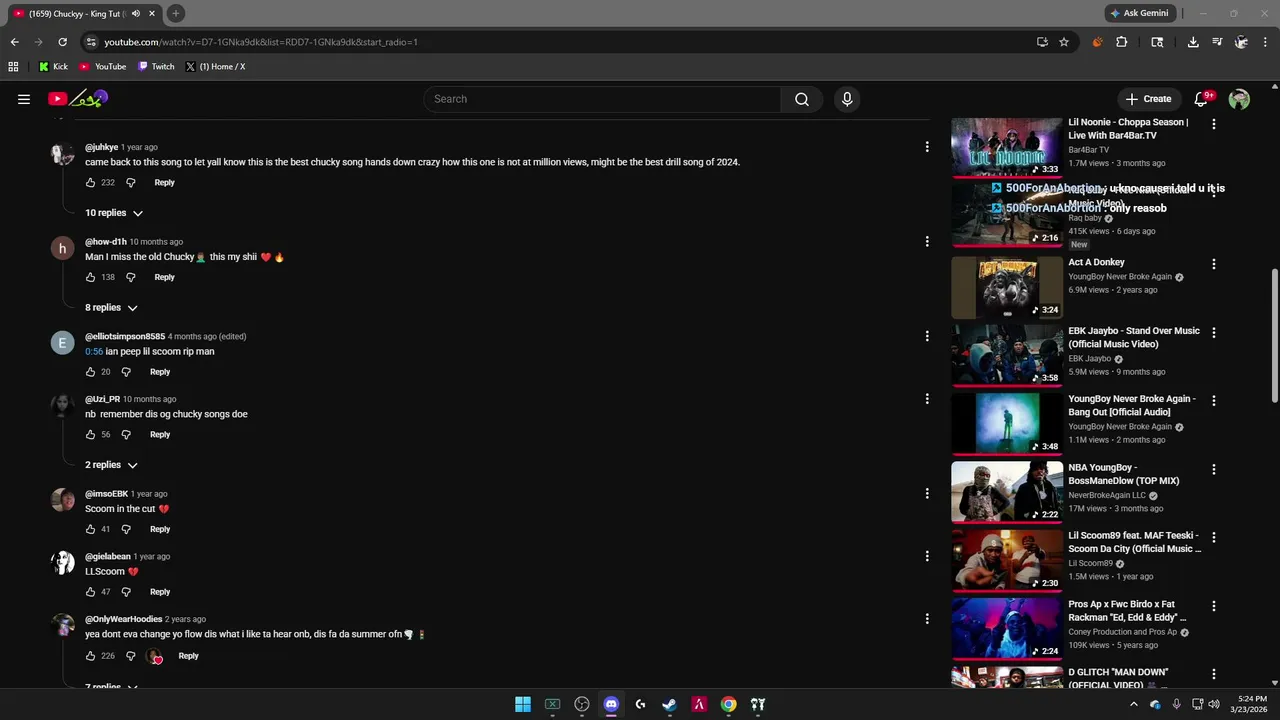Click the search magnifier button
The width and height of the screenshot is (1280, 720).
[802, 99]
